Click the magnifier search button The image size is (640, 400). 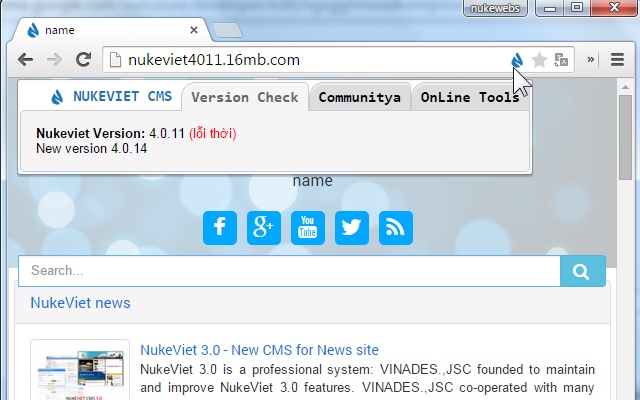pyautogui.click(x=583, y=271)
